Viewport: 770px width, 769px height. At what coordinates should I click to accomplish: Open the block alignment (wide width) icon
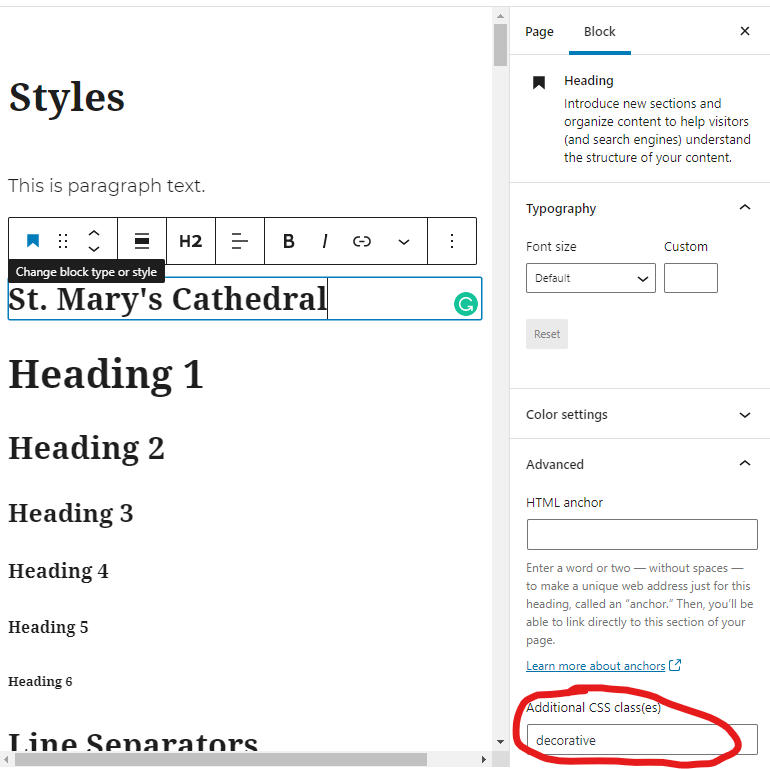click(x=142, y=241)
